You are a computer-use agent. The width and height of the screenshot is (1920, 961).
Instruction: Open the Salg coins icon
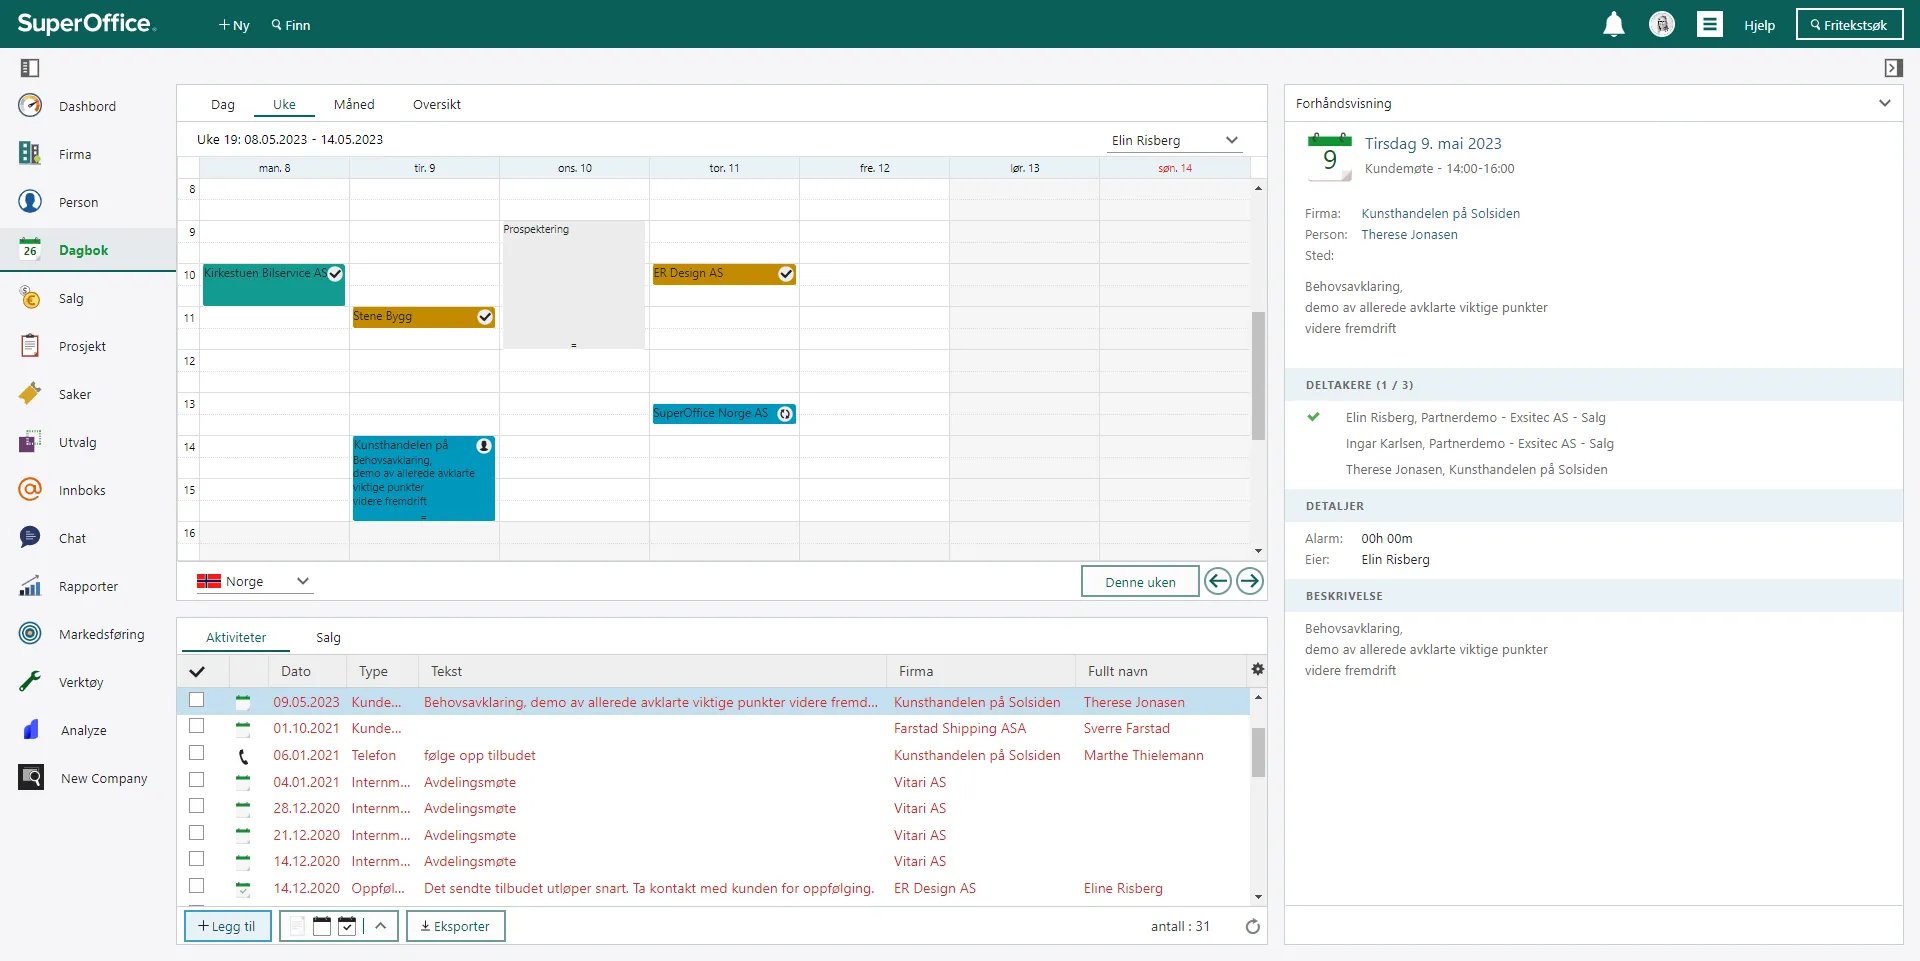[x=30, y=297]
